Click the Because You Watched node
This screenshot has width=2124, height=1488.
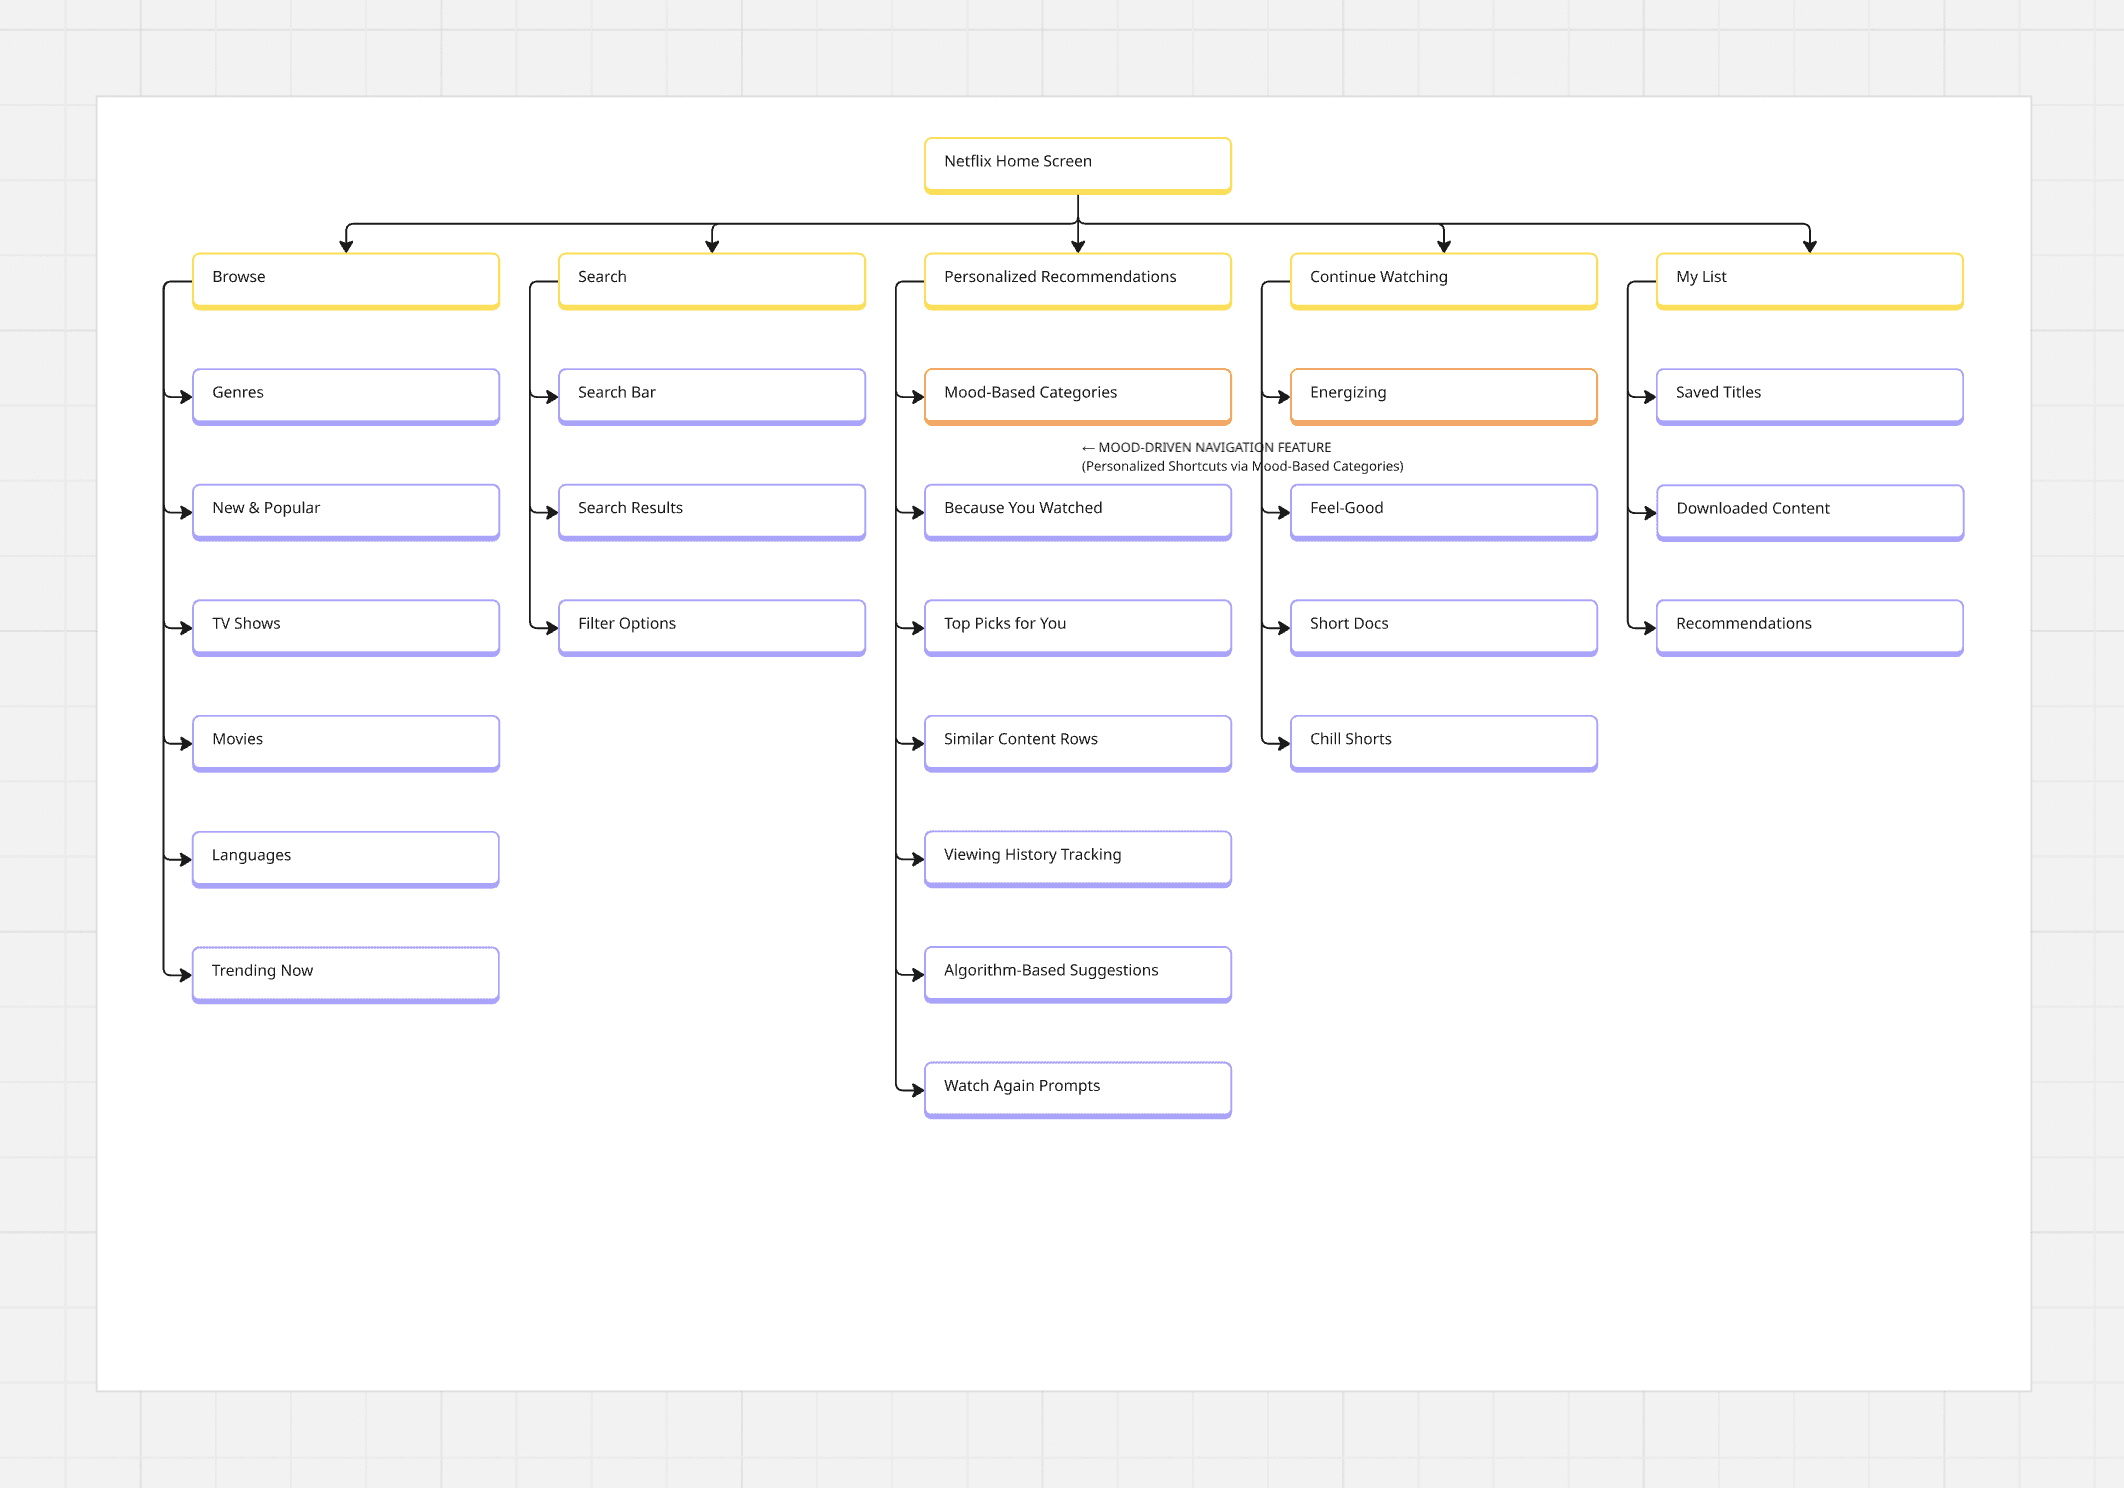coord(1077,511)
